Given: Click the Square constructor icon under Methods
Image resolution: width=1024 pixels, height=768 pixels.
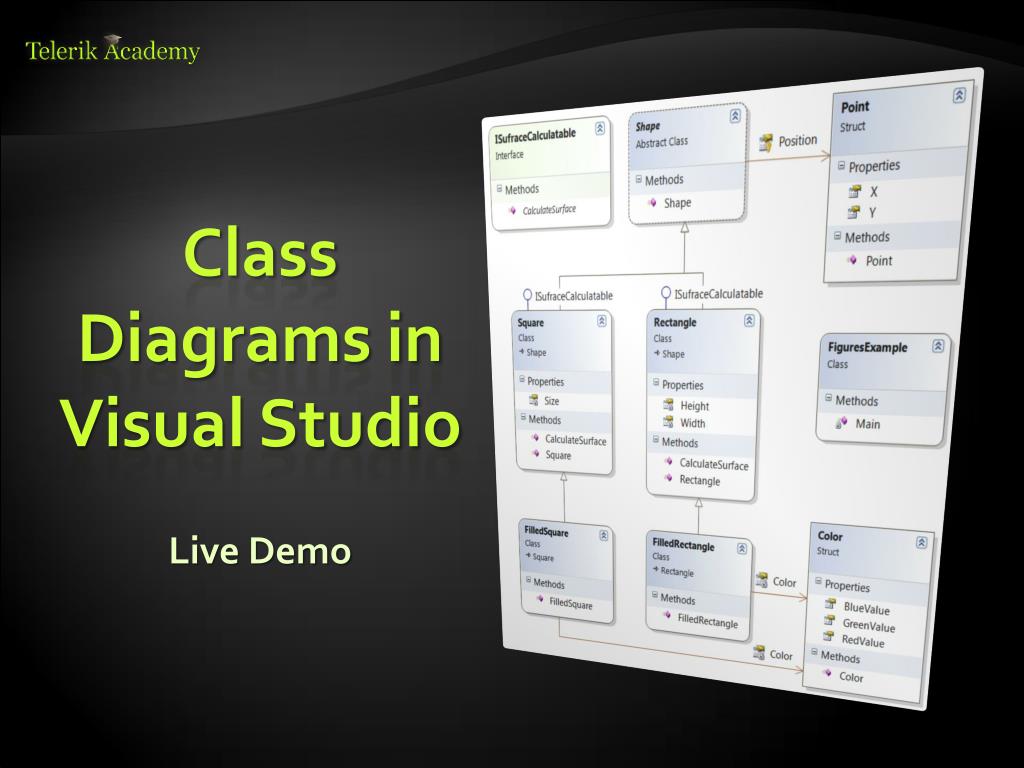Looking at the screenshot, I should (x=536, y=453).
